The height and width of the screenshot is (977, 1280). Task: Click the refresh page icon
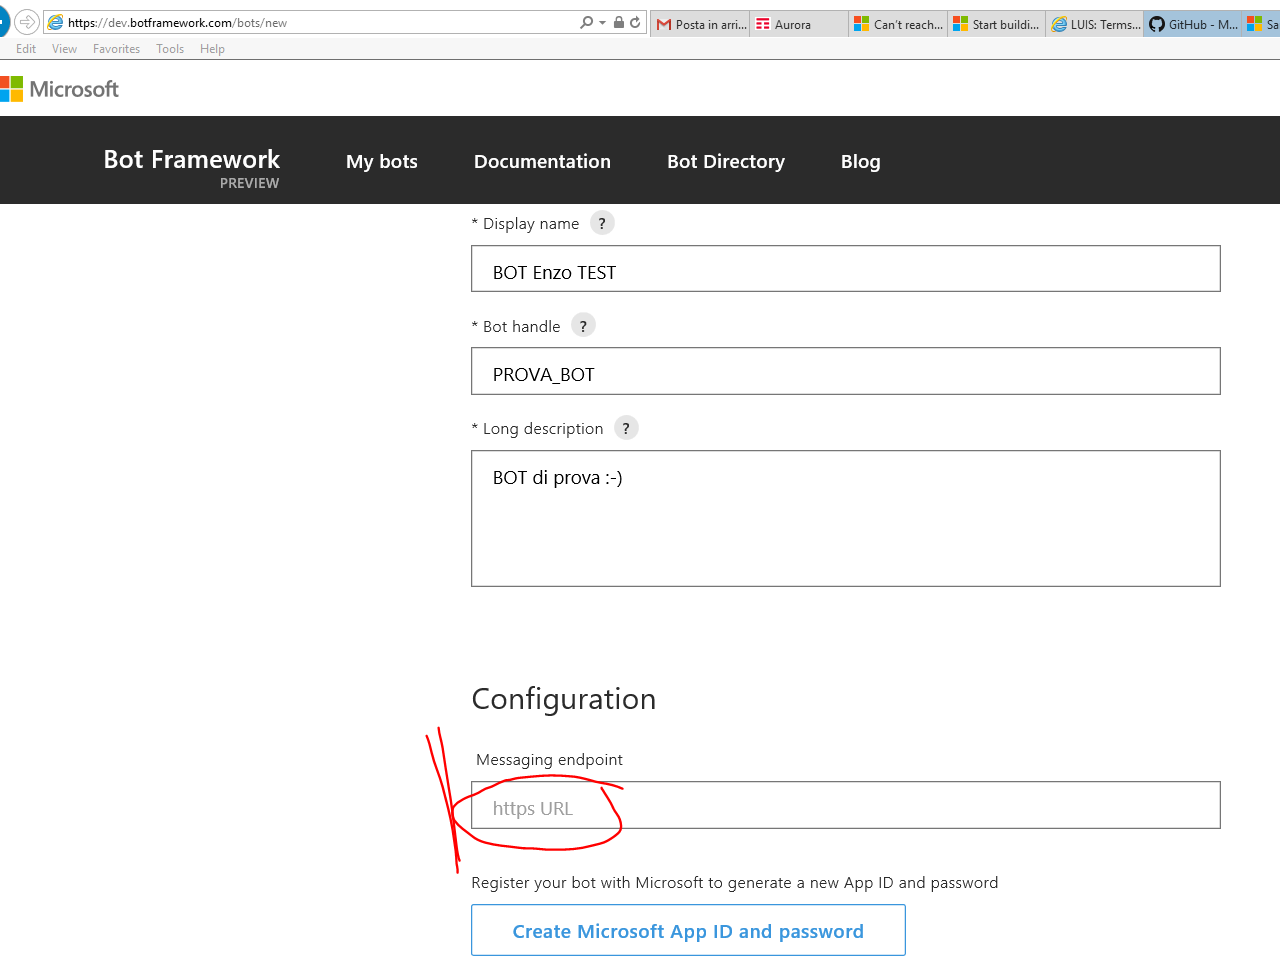pos(635,22)
